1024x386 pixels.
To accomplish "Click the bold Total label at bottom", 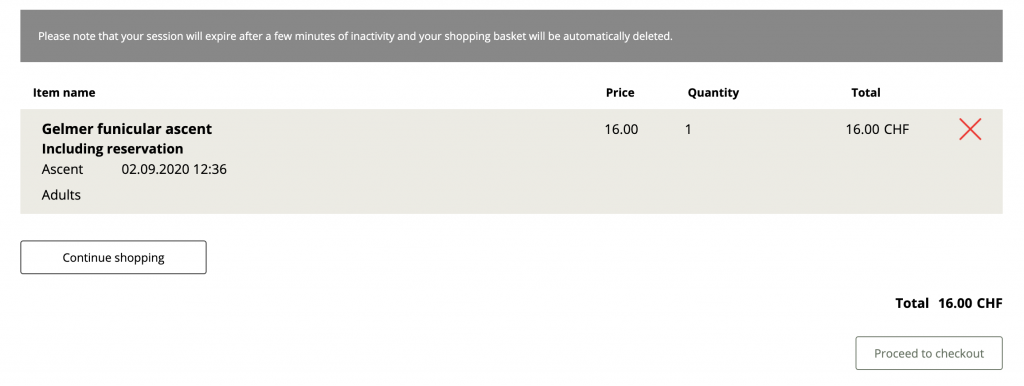I will click(912, 303).
